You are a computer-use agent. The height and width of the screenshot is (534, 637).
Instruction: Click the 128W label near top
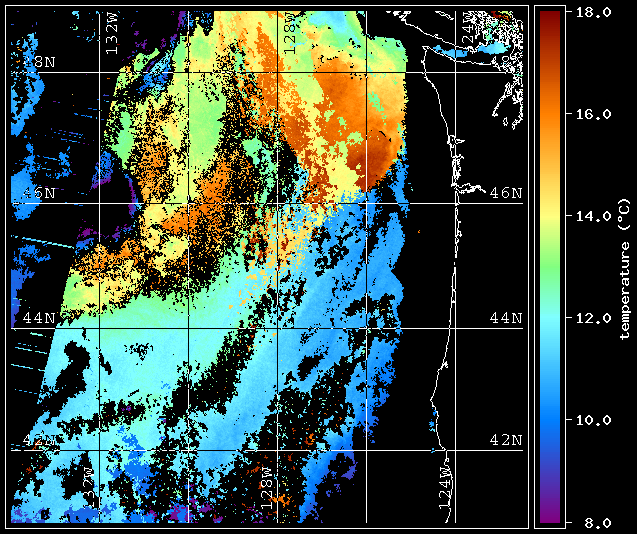coord(290,33)
